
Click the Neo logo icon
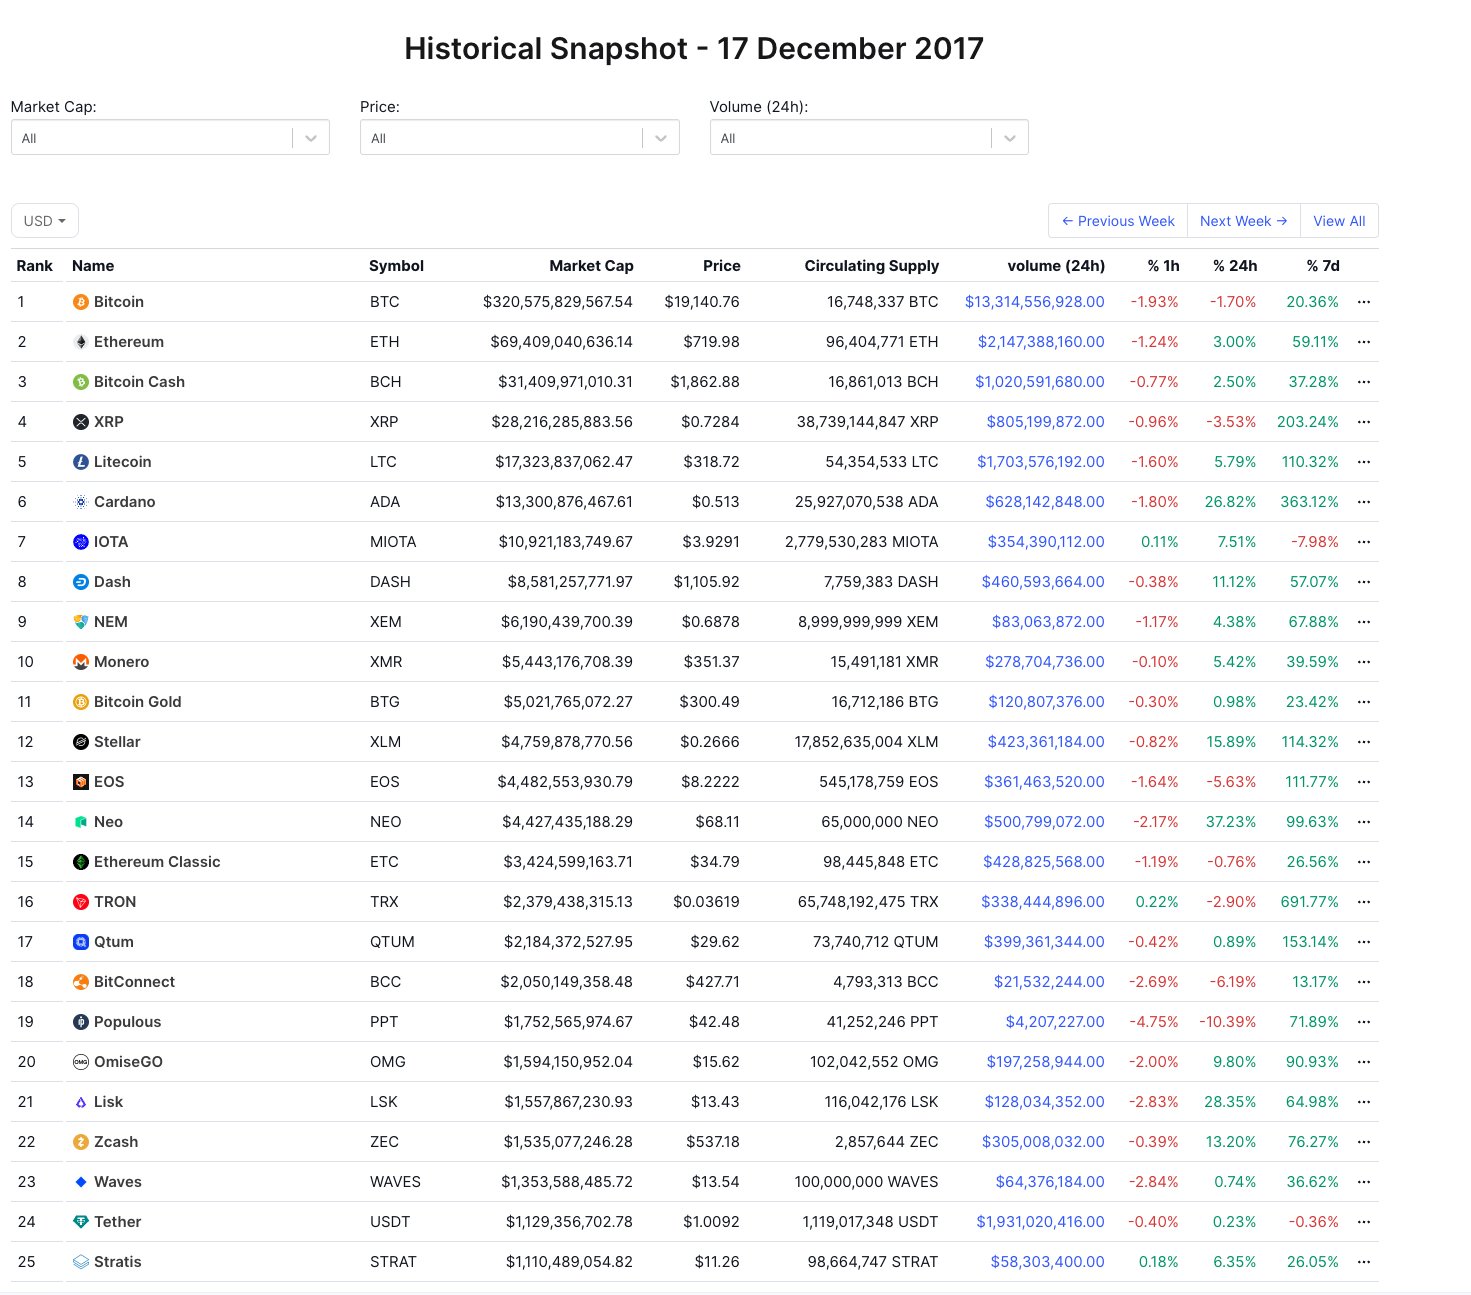pyautogui.click(x=81, y=822)
